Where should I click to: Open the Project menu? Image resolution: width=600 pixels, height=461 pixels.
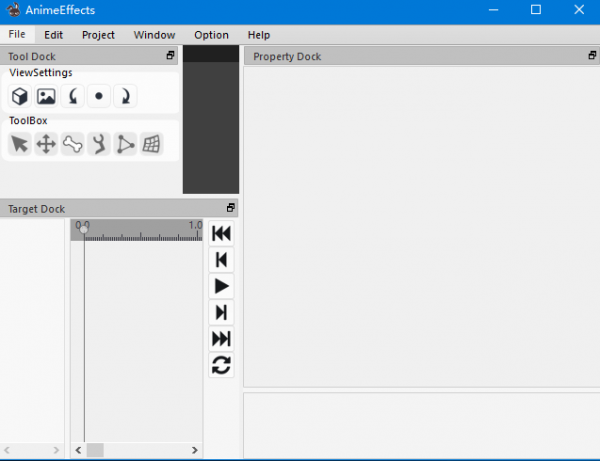pos(98,35)
